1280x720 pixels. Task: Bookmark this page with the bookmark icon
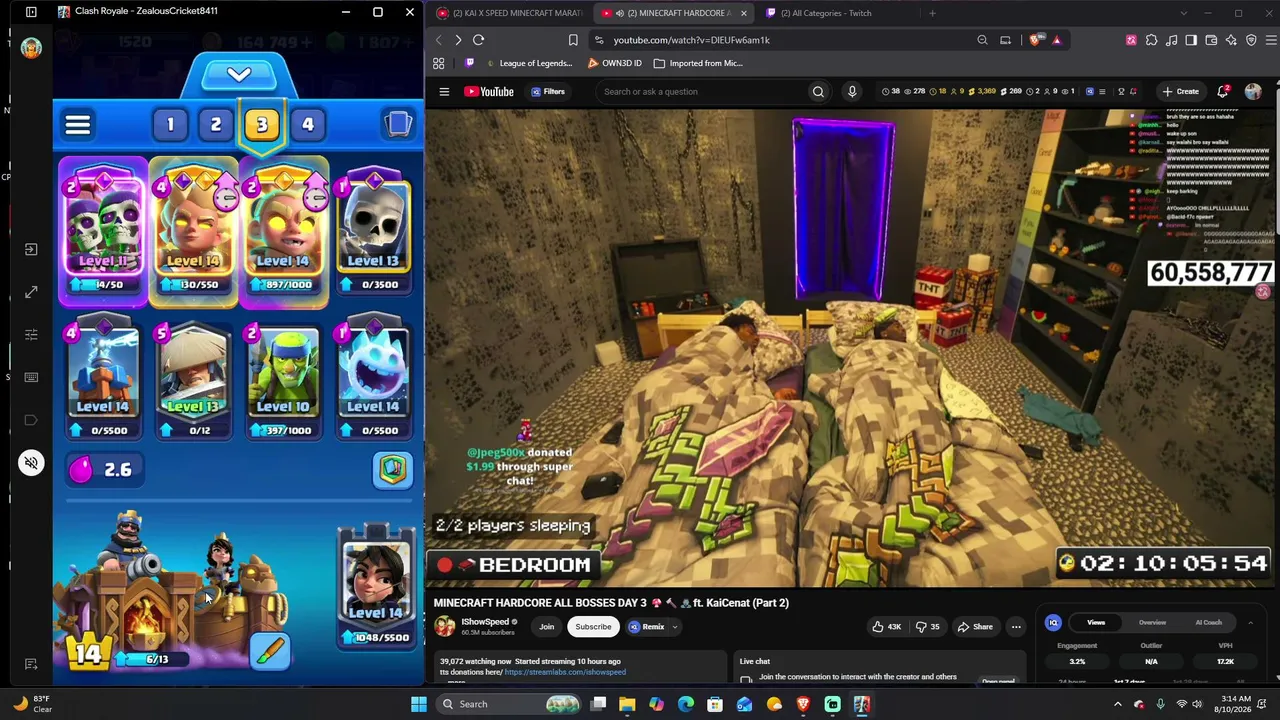click(573, 40)
